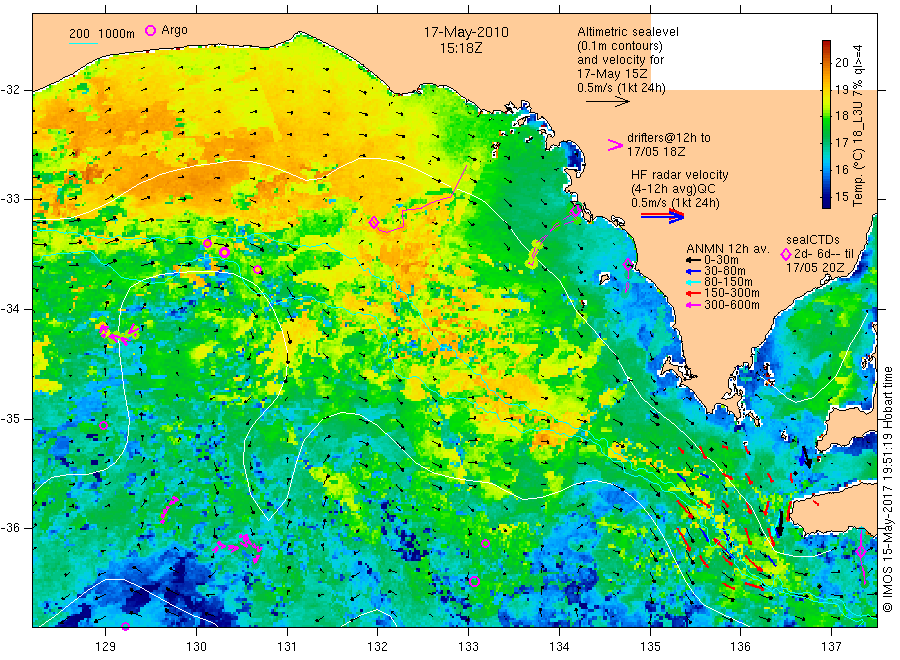This screenshot has width=900, height=660.
Task: Click the 129 longitude axis label
Action: (105, 647)
